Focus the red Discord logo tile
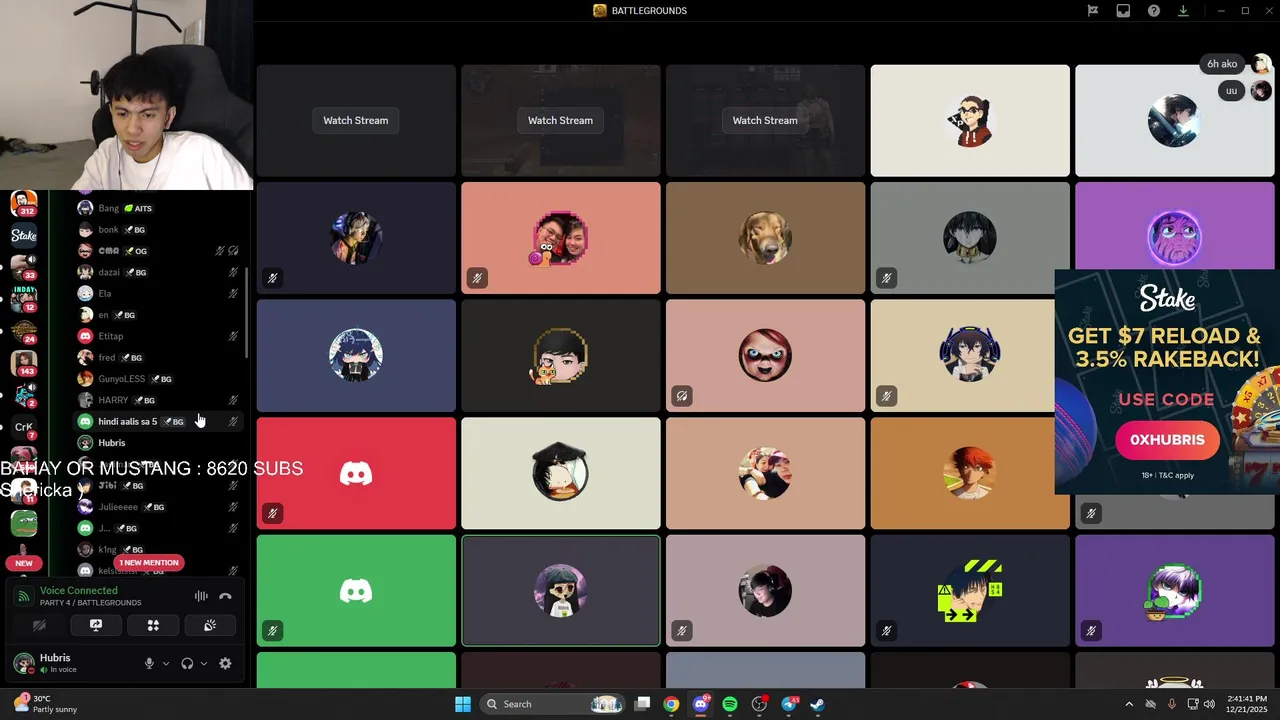1280x720 pixels. [x=356, y=473]
